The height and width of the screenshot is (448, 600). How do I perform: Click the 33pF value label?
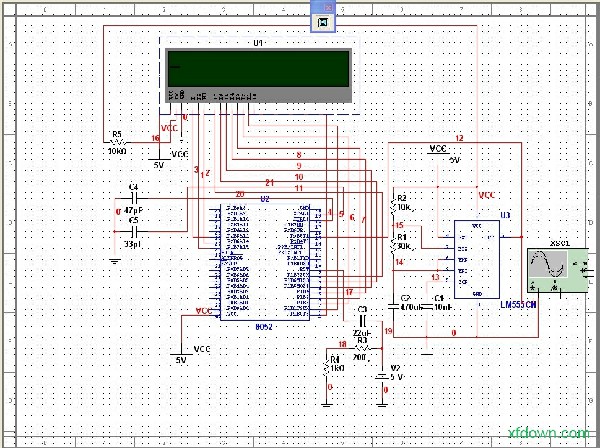point(133,244)
